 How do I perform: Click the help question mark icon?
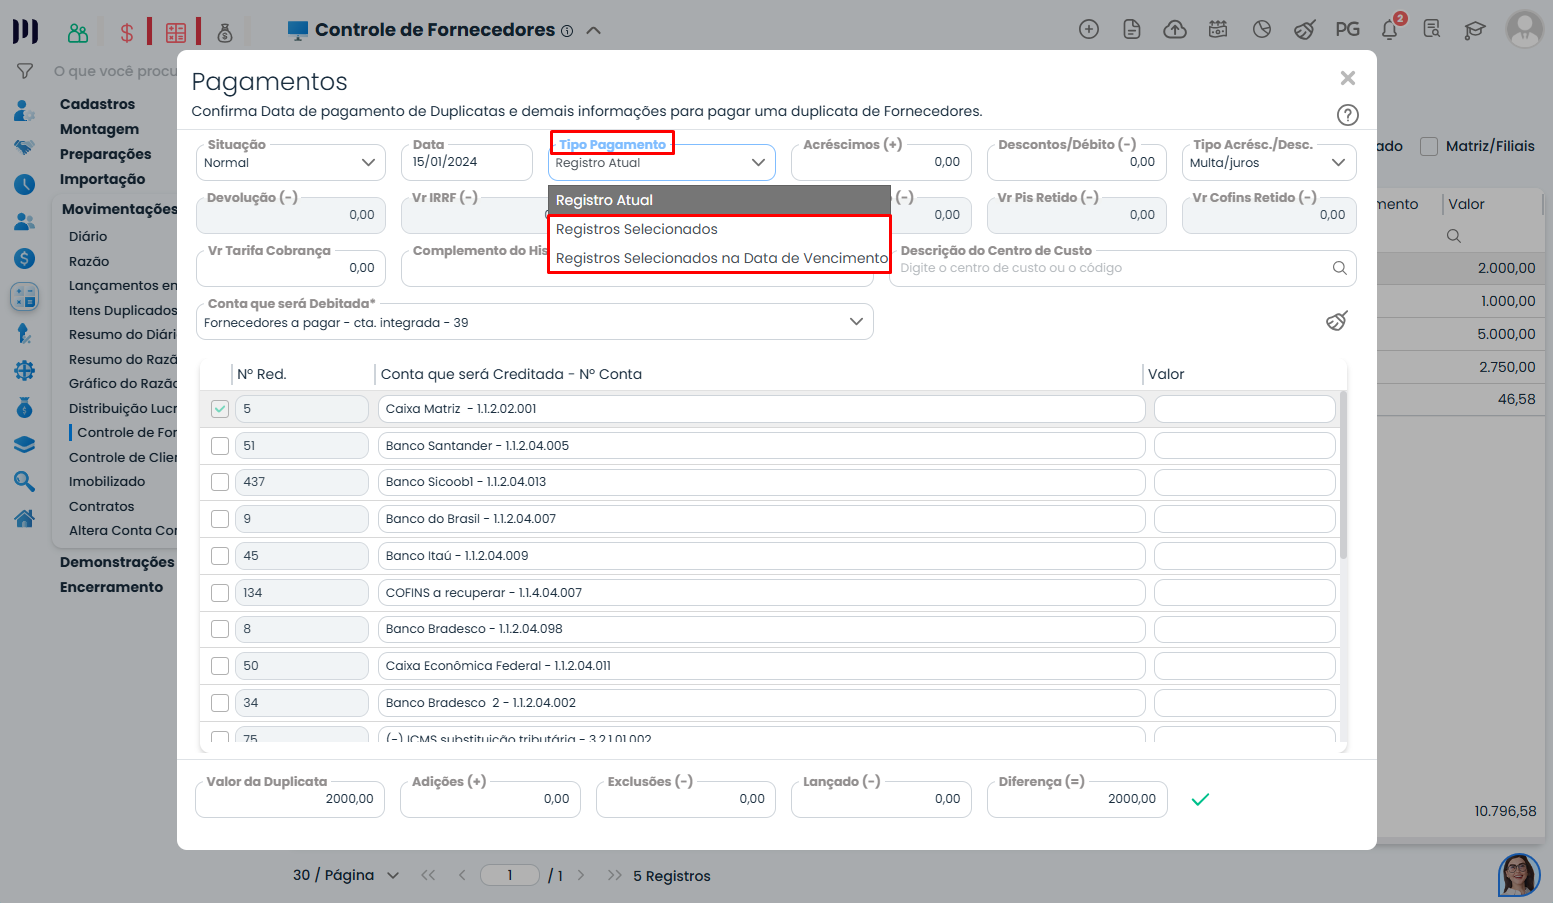(x=1347, y=115)
